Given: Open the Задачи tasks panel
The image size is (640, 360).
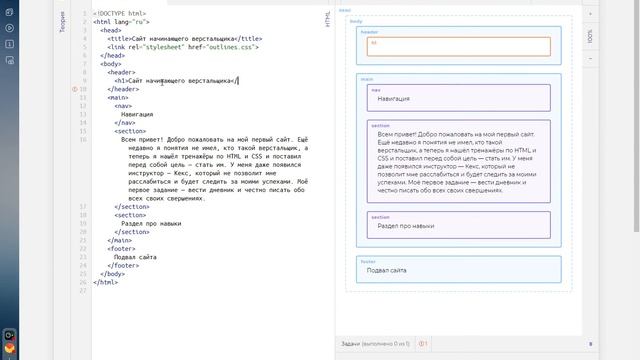Looking at the screenshot, I should point(375,344).
